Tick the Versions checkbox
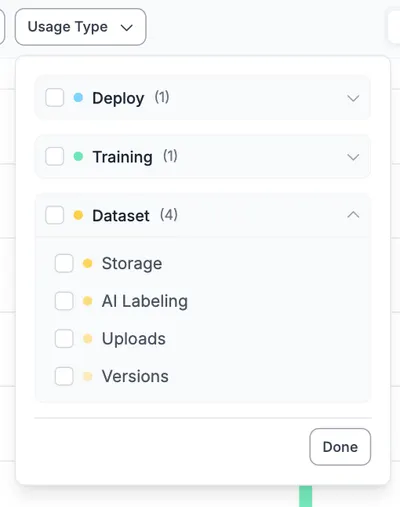Image resolution: width=400 pixels, height=507 pixels. [x=64, y=376]
